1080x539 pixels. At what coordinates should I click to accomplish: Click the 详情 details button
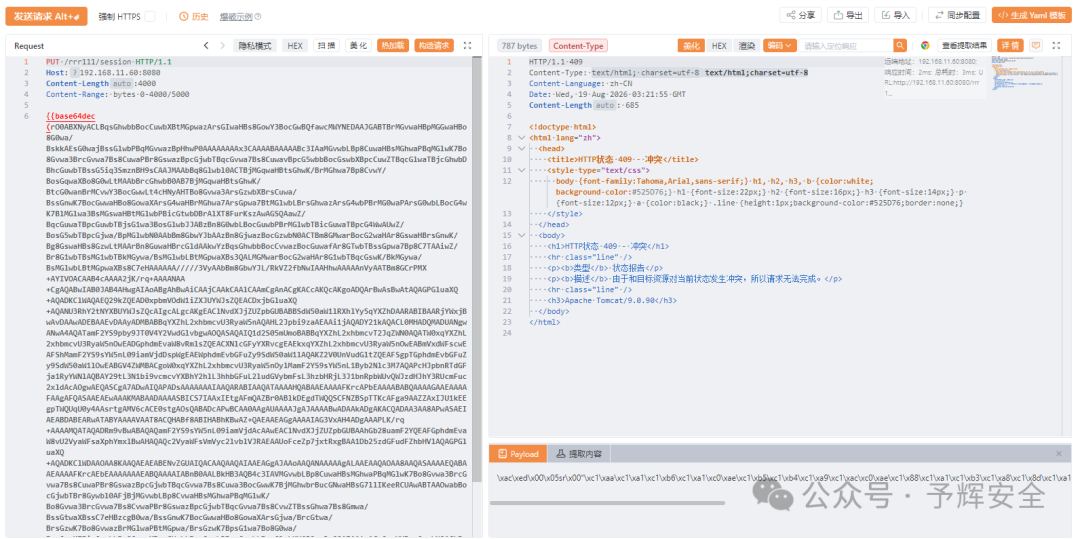[x=1010, y=45]
